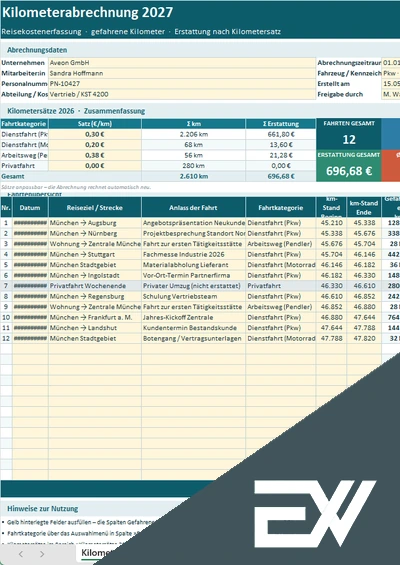Select the Mitarbeiter:in field Sandra Hoffmann
Viewport: 400px width, 565px height.
(x=182, y=73)
